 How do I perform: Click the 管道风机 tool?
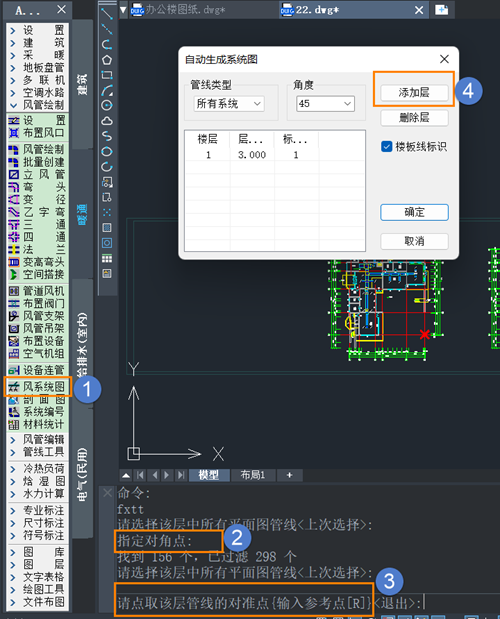pyautogui.click(x=37, y=291)
